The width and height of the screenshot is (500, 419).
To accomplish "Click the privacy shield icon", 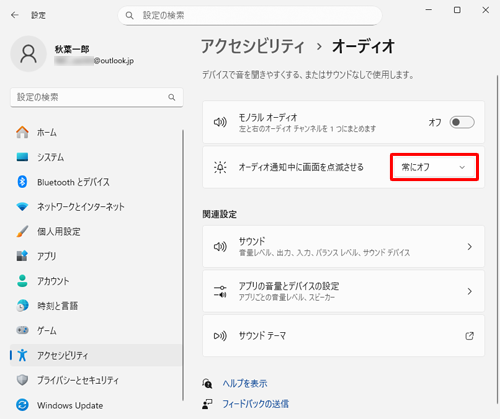I will (22, 380).
